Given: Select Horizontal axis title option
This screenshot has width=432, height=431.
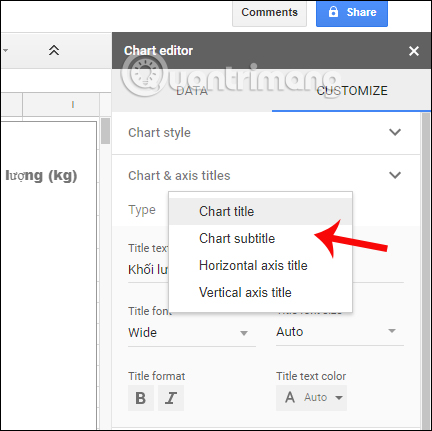Looking at the screenshot, I should (x=260, y=265).
